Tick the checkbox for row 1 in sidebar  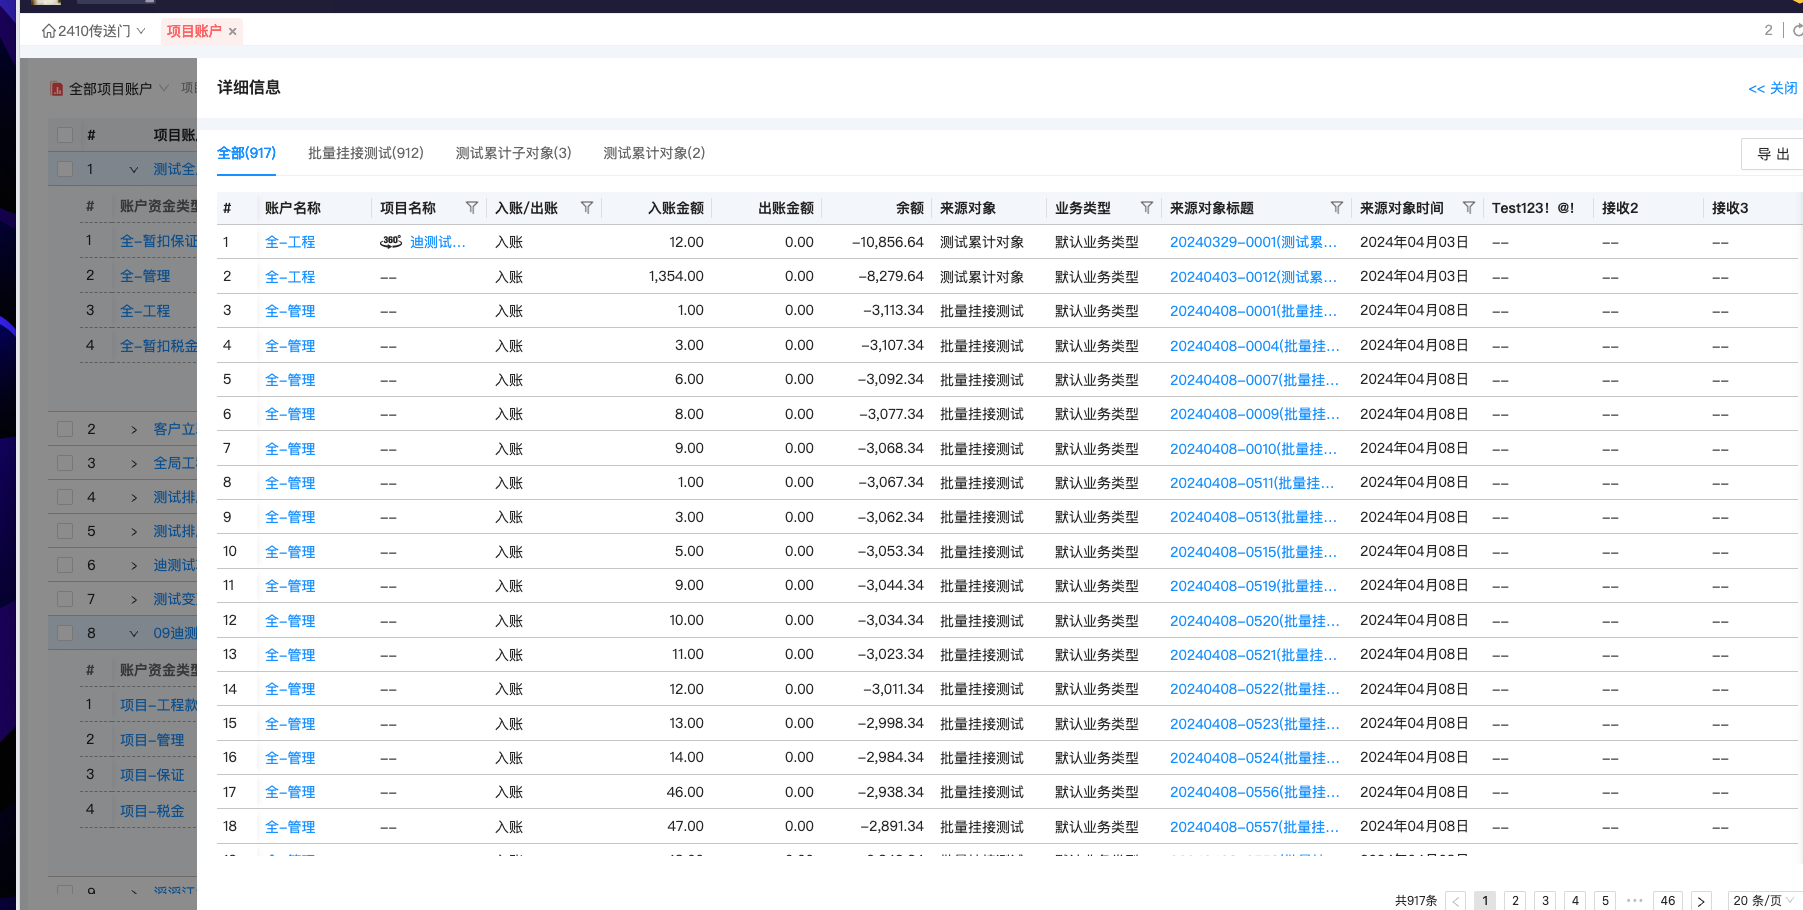point(65,169)
